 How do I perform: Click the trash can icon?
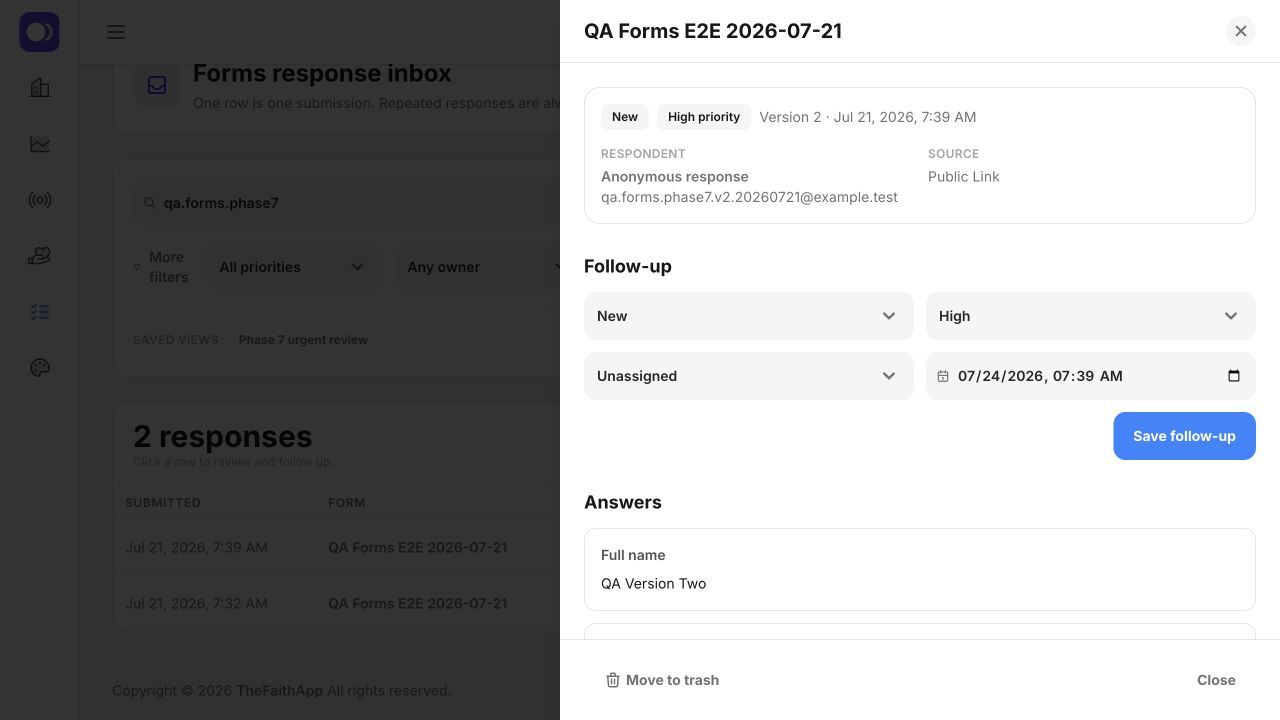click(x=613, y=680)
